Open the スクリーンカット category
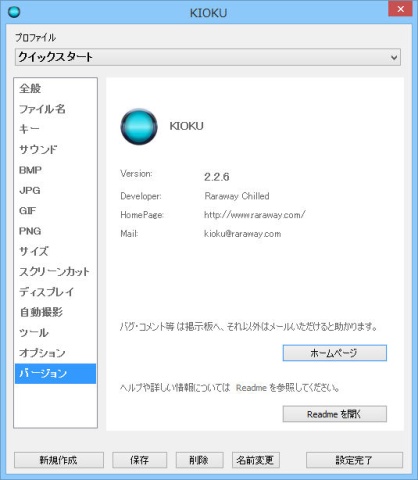The image size is (418, 480). click(x=55, y=272)
